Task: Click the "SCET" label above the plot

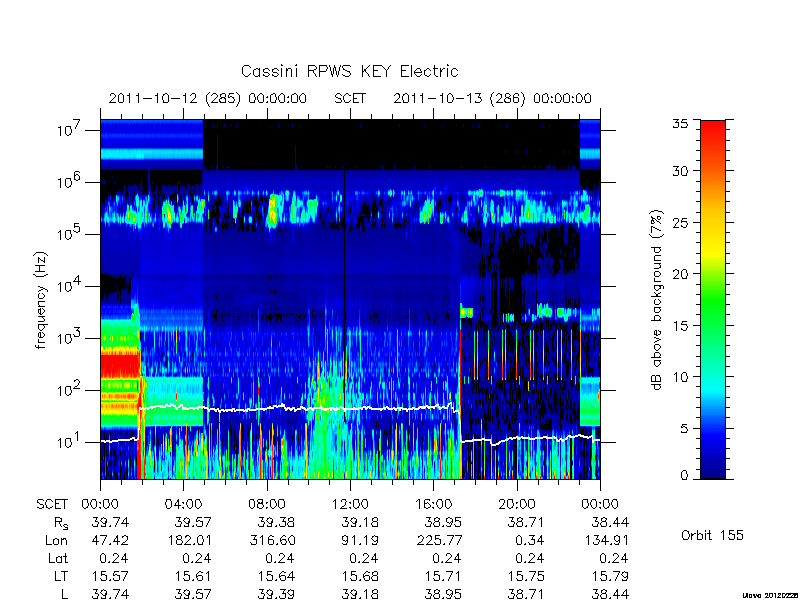Action: (x=350, y=98)
